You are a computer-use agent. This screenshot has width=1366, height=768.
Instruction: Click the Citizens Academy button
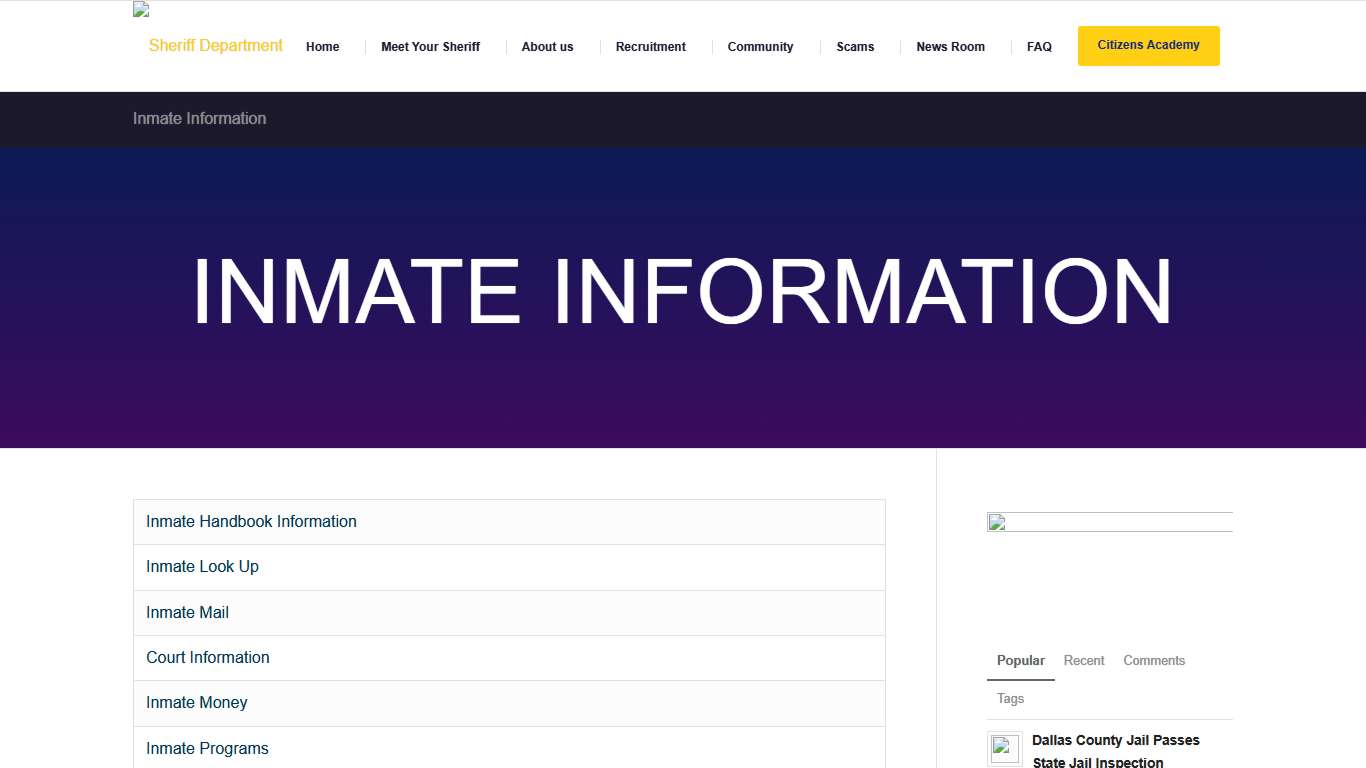click(1148, 45)
